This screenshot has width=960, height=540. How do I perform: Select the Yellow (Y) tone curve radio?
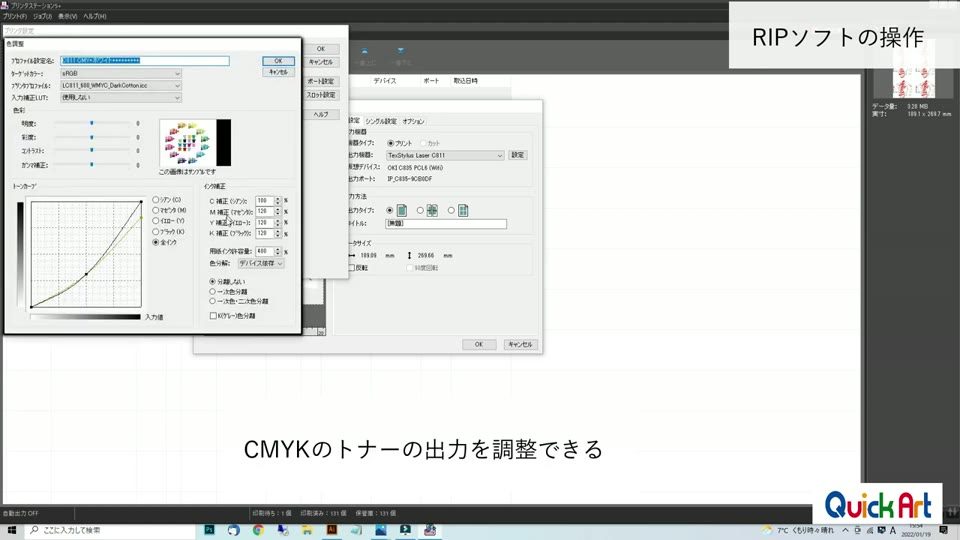[x=156, y=220]
